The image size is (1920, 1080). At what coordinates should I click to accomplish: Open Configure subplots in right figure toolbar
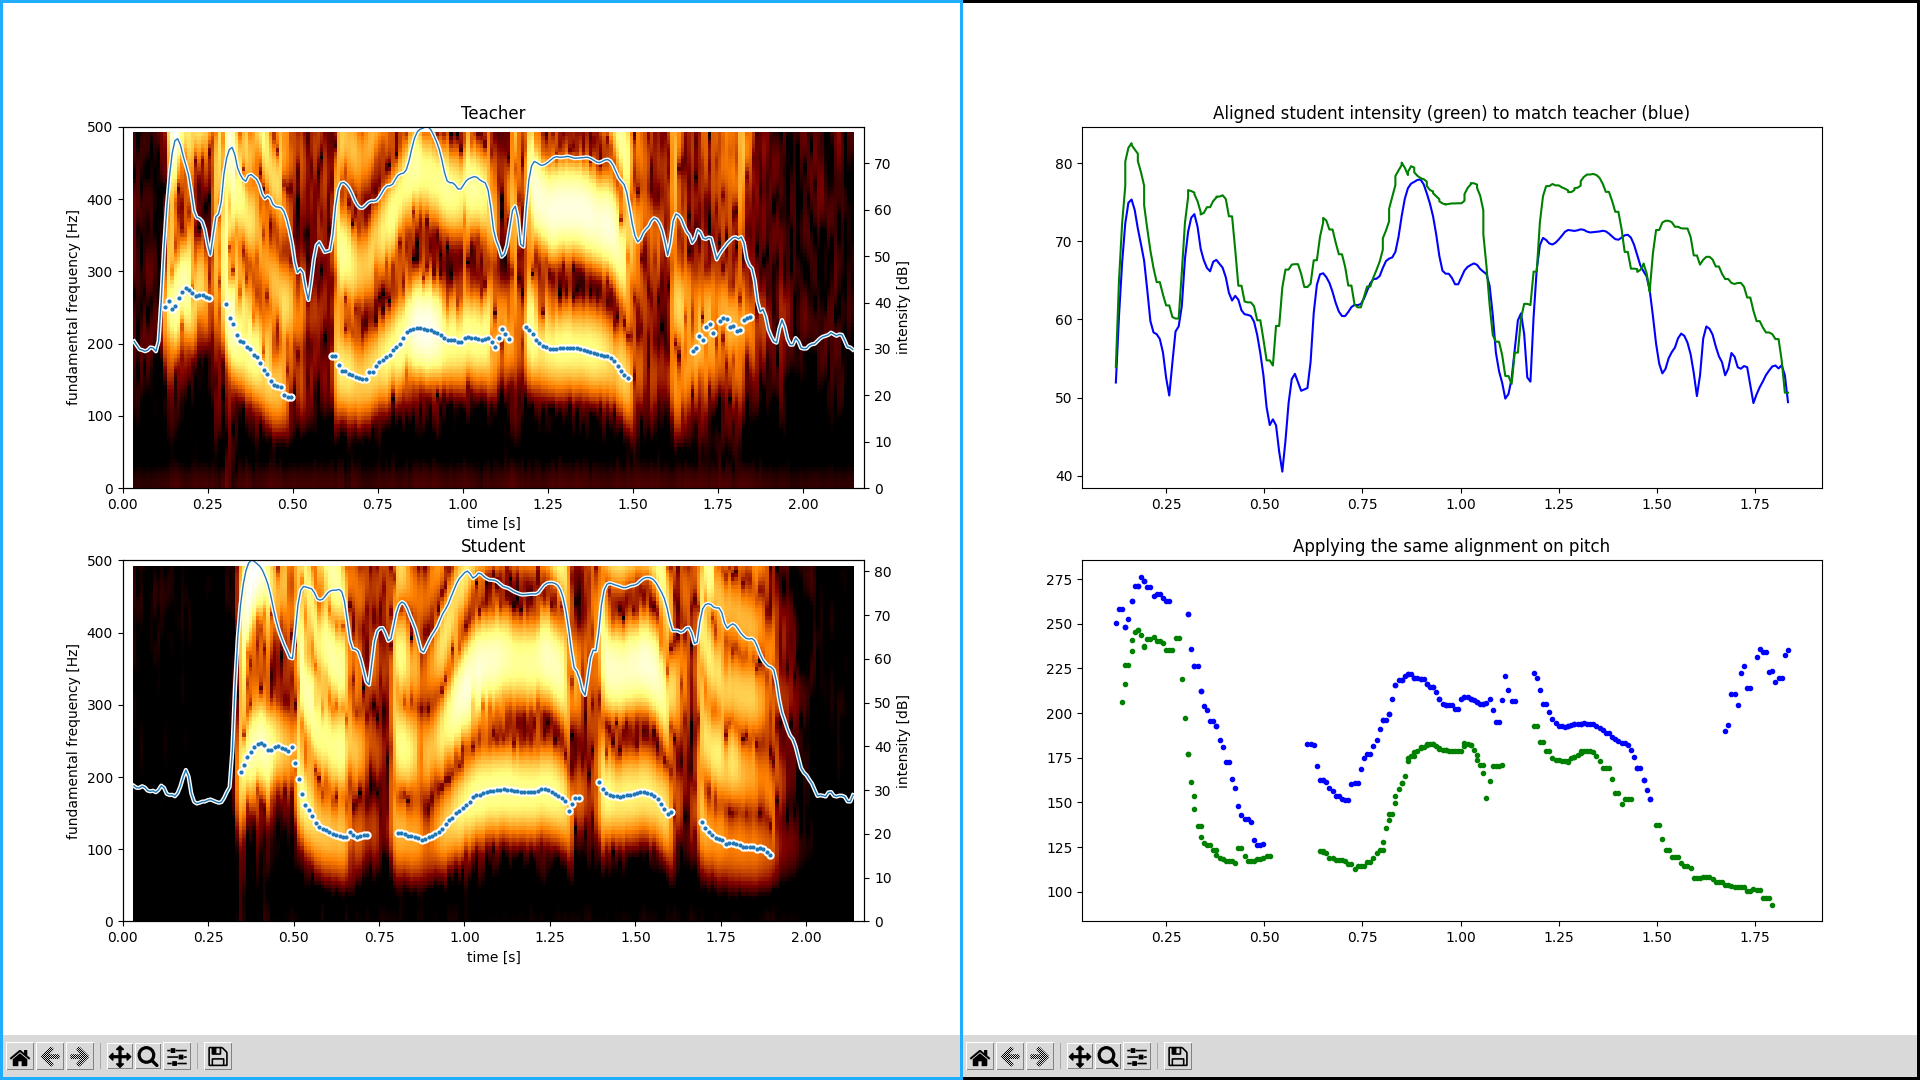pyautogui.click(x=1137, y=1057)
